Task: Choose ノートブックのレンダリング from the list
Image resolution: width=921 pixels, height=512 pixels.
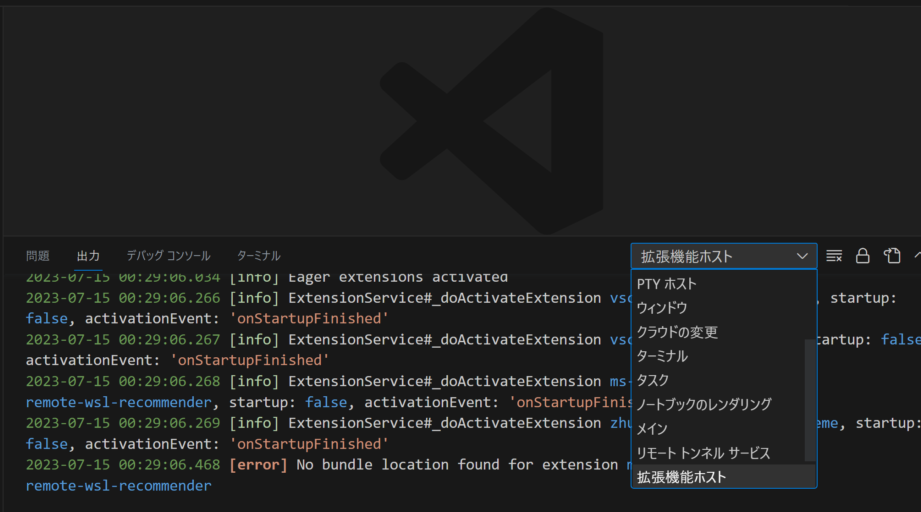Action: 704,404
